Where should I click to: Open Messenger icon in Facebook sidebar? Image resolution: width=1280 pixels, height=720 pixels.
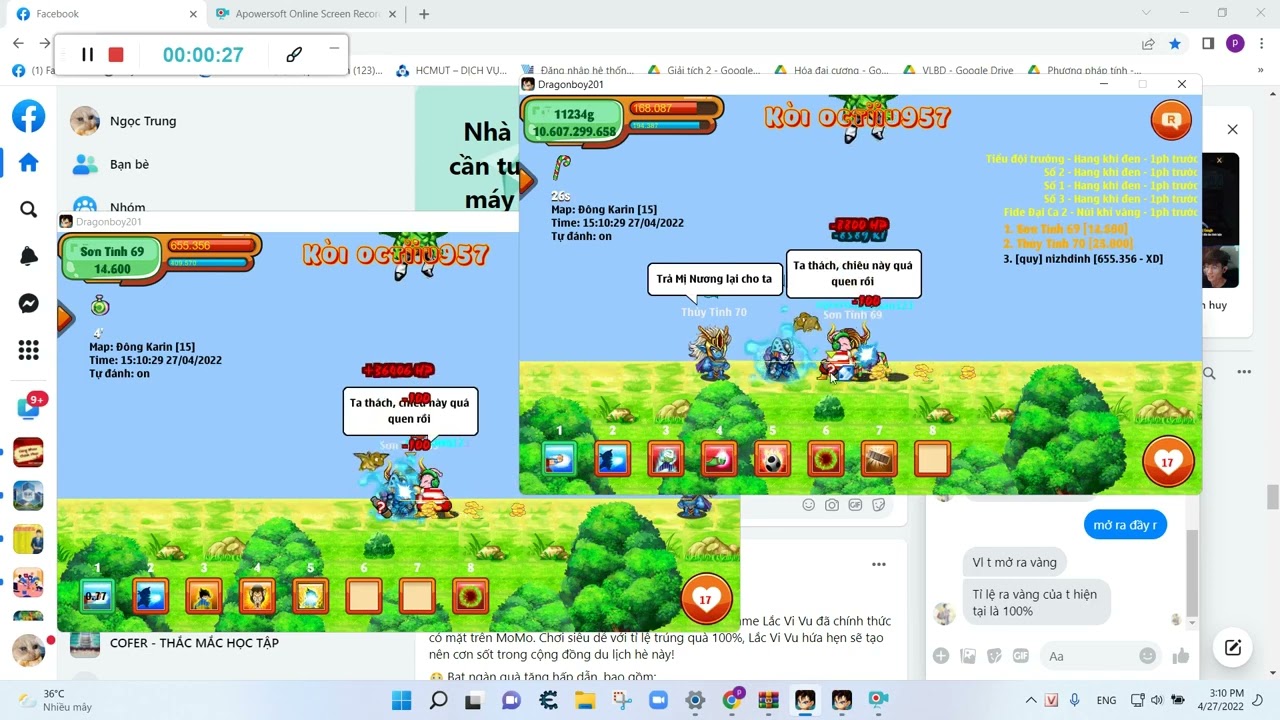28,304
